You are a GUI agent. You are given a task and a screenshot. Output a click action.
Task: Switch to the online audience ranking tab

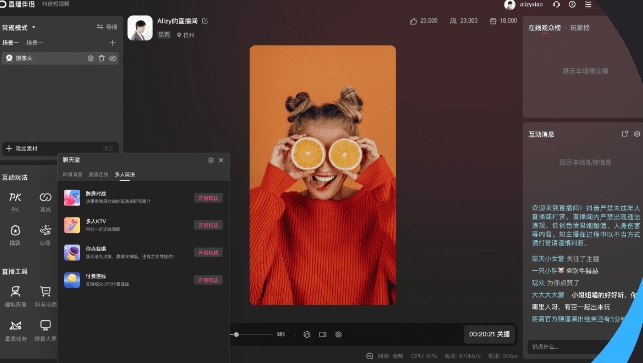[544, 28]
